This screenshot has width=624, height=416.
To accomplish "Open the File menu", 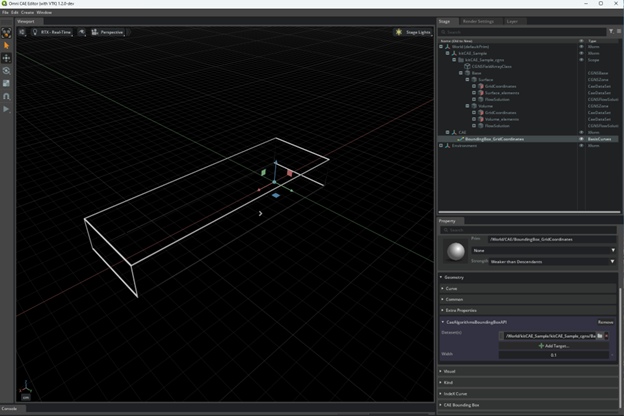I will coord(5,12).
